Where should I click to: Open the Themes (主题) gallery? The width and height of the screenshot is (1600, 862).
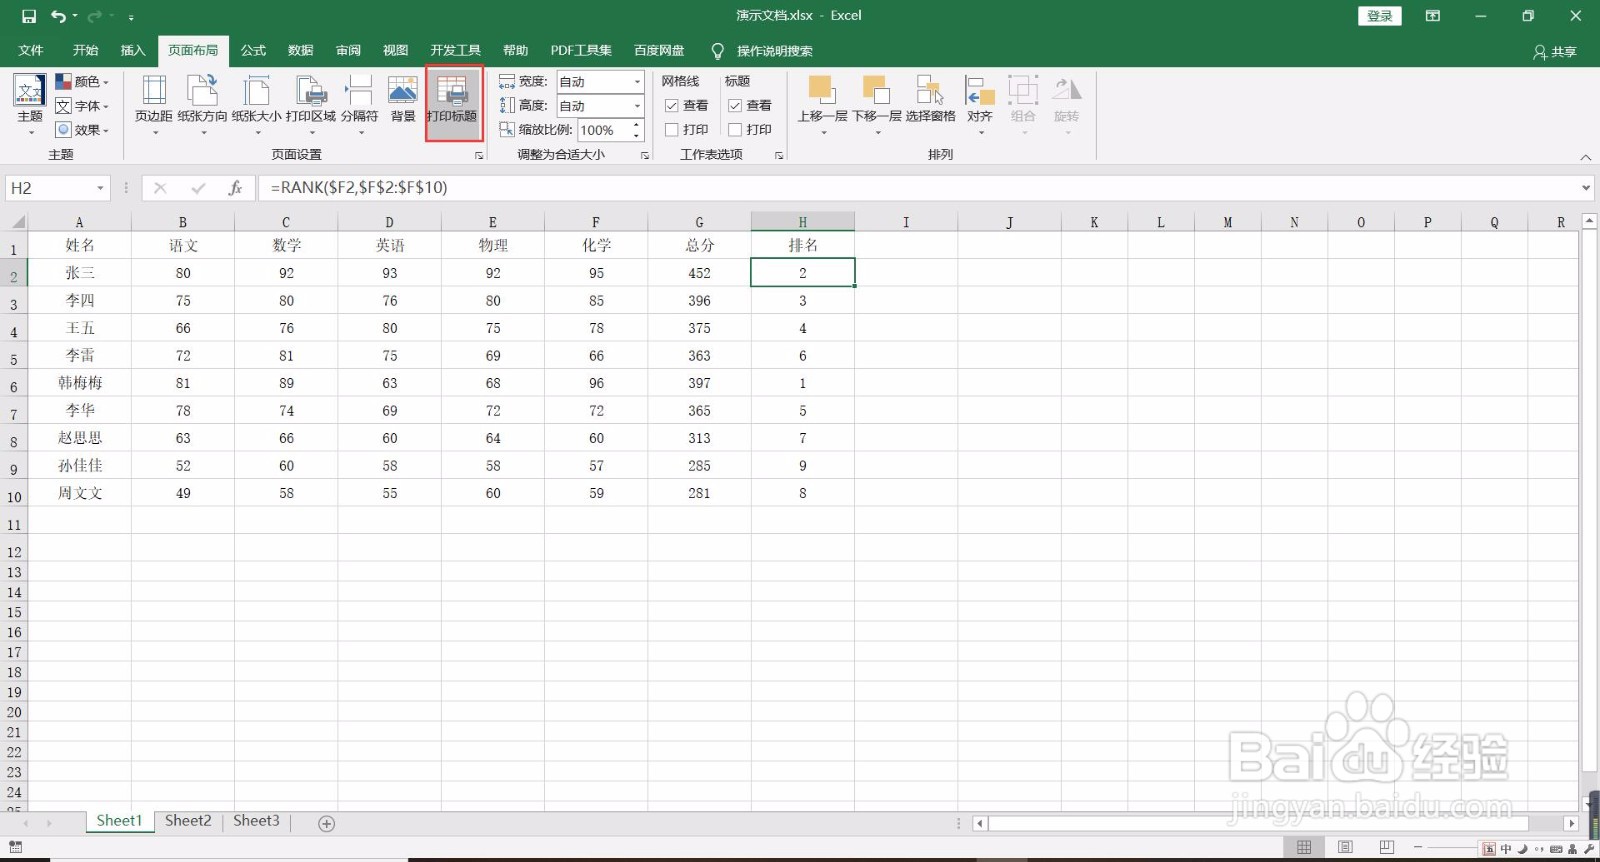(x=30, y=105)
